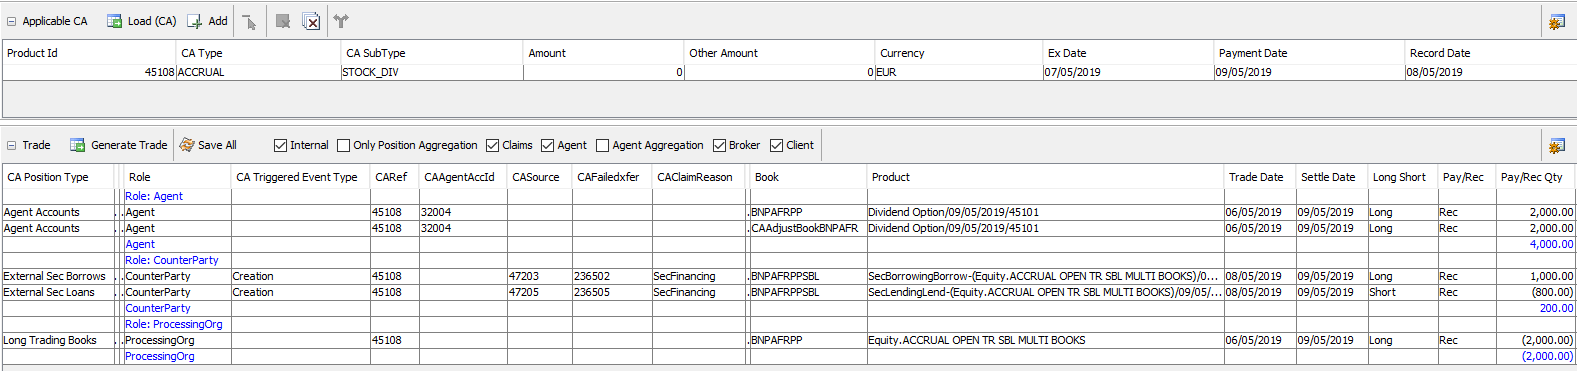Uncheck the Claims checkbox
1577x371 pixels.
click(492, 146)
